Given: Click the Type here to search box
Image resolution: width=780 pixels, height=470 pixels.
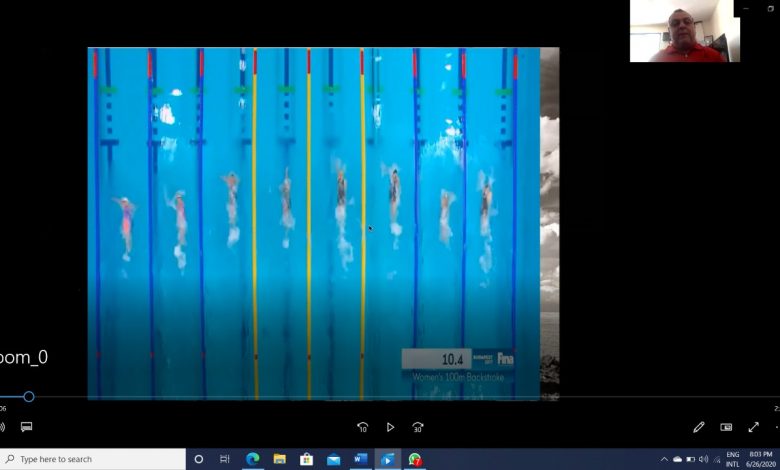Looking at the screenshot, I should pyautogui.click(x=93, y=459).
